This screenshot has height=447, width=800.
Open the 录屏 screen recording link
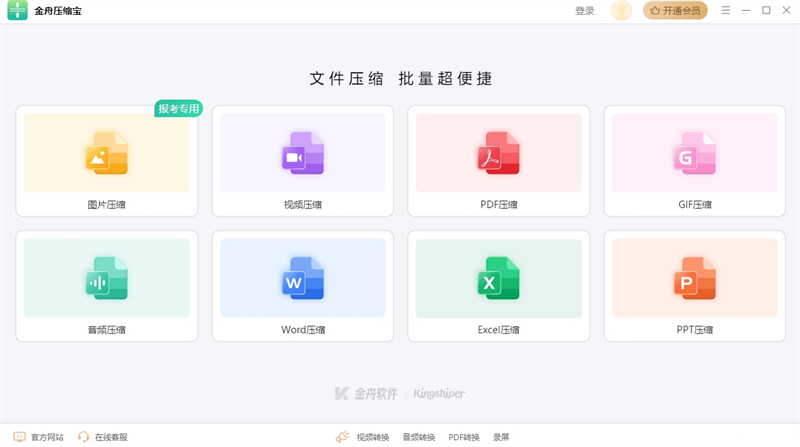point(501,437)
